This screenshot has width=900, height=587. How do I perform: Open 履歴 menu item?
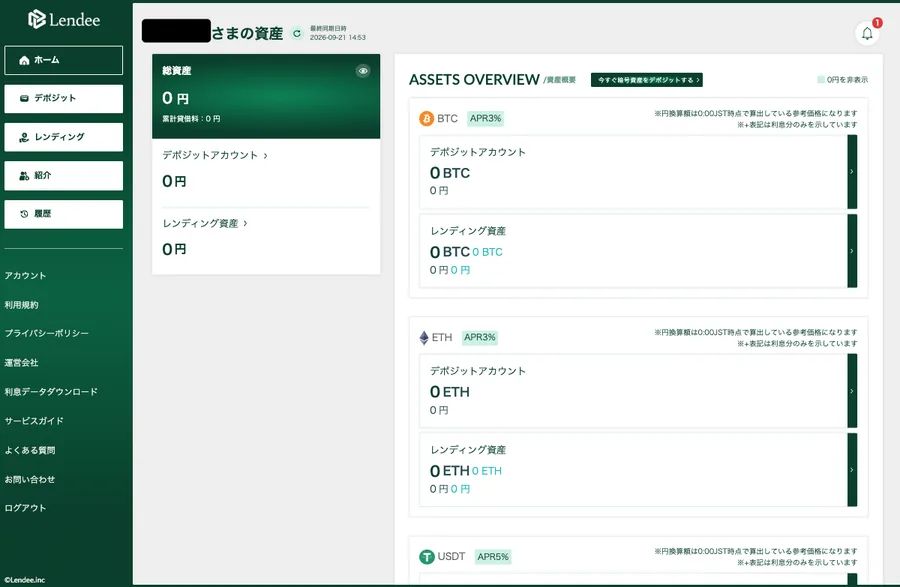click(x=64, y=214)
